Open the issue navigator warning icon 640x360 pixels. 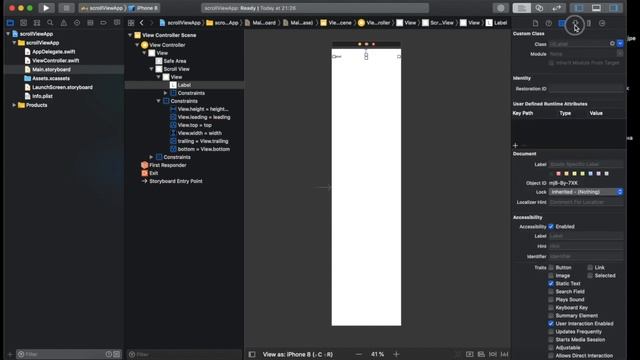tap(64, 23)
